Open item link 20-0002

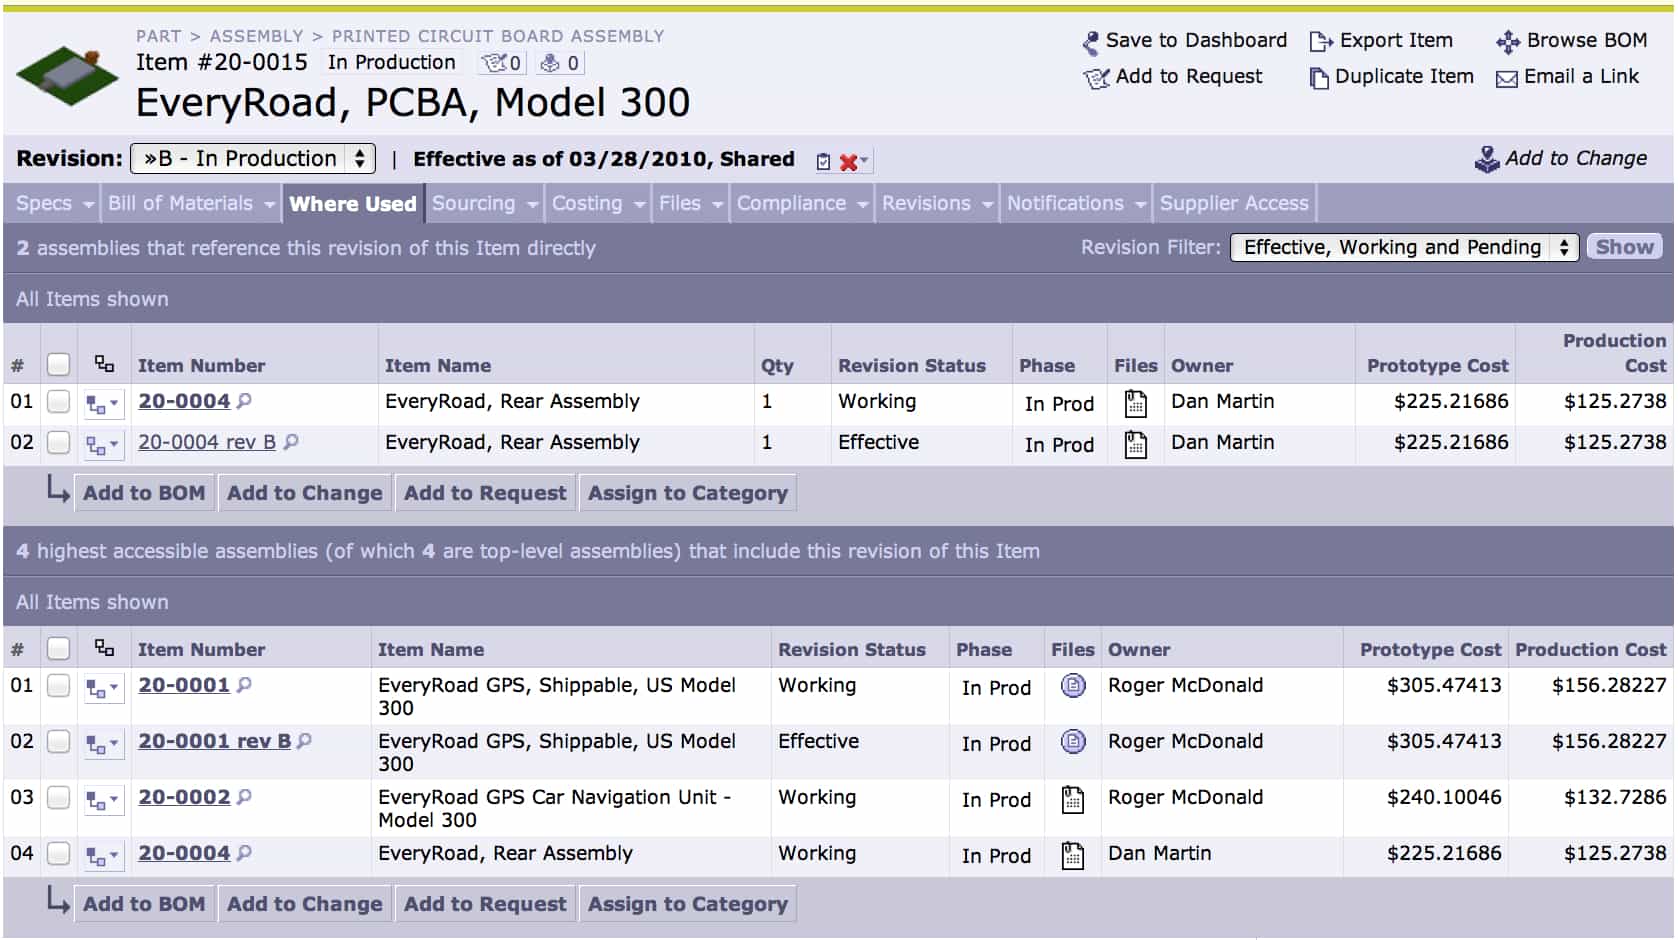click(184, 797)
